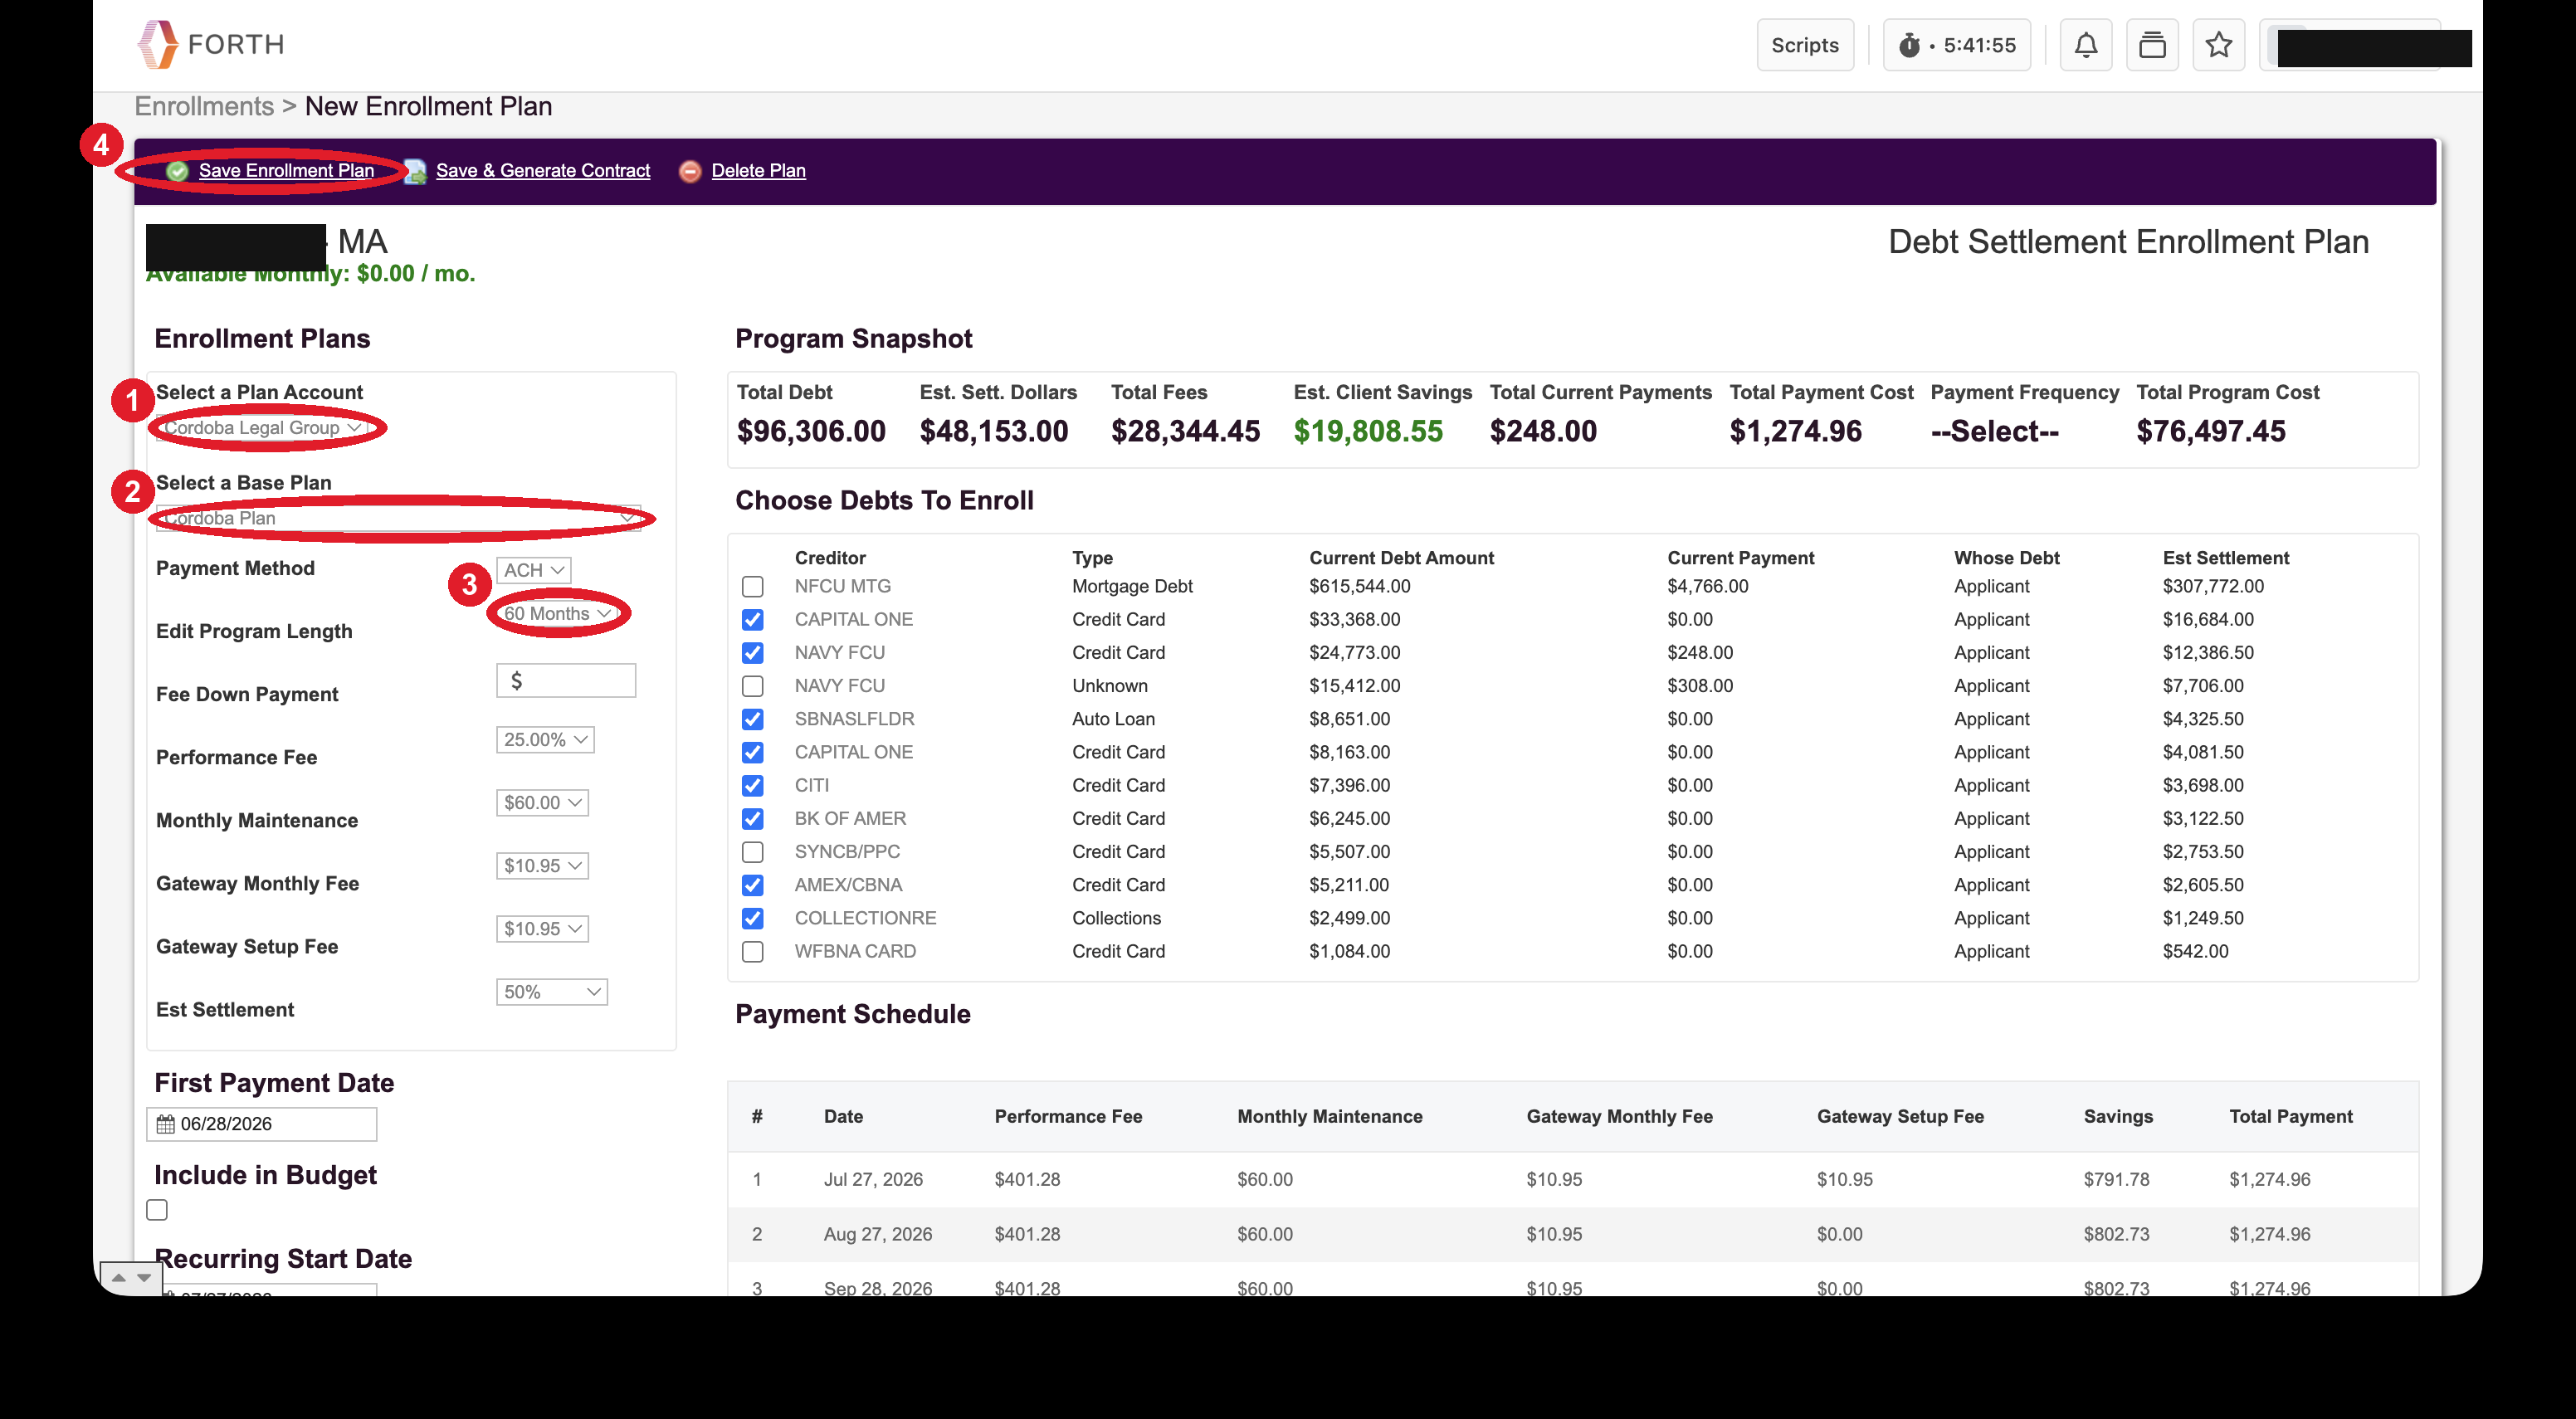Check the NFCU MTG debt checkbox
This screenshot has height=1419, width=2576.
[753, 587]
